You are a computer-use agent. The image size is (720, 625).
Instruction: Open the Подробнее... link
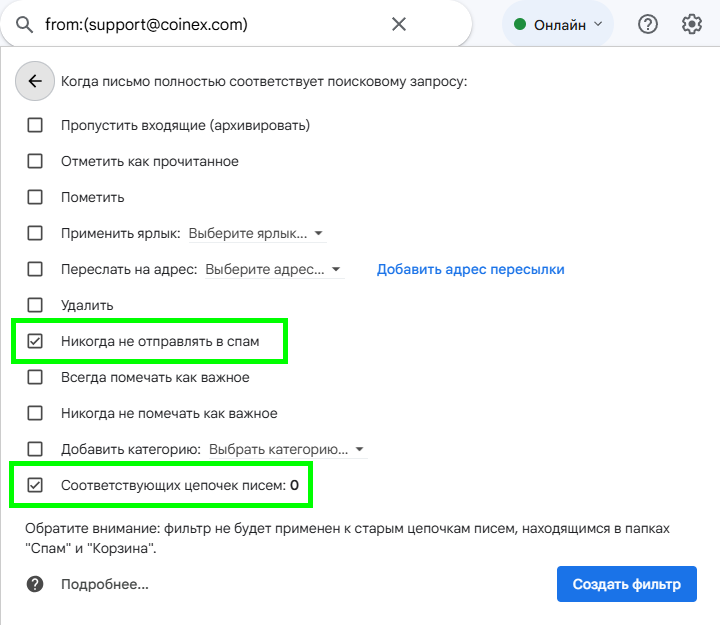pyautogui.click(x=105, y=584)
